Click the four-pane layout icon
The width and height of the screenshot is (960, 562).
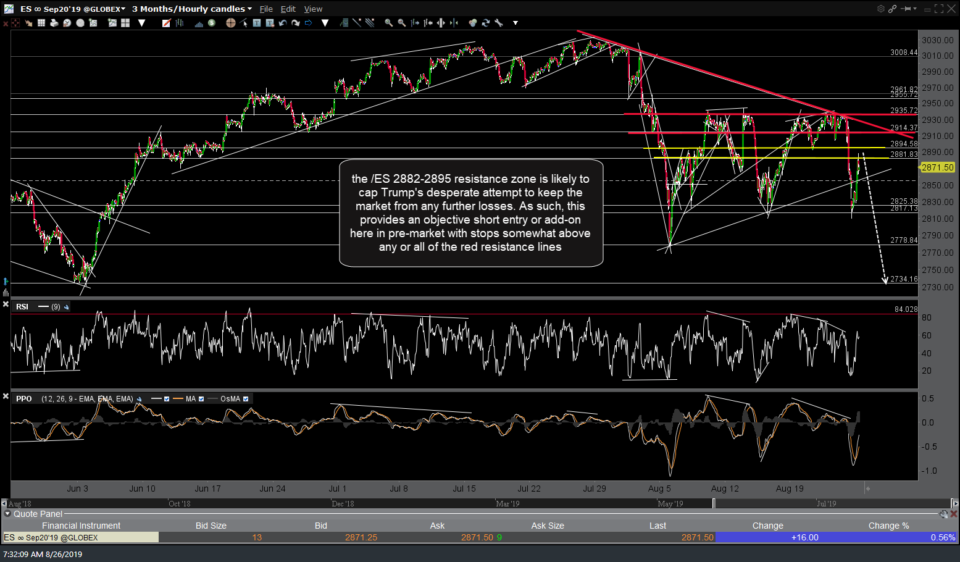pos(126,23)
